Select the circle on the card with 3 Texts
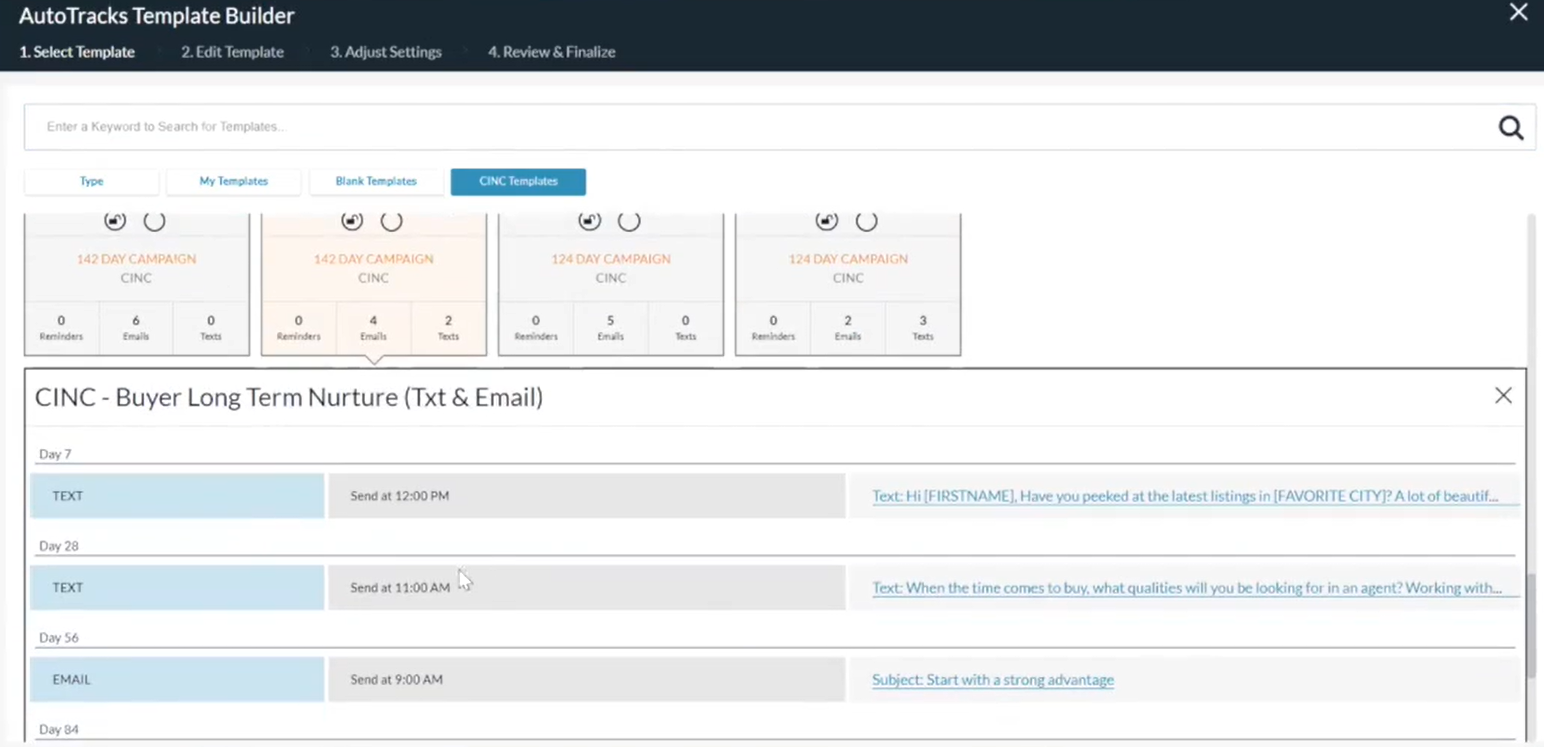This screenshot has width=1544, height=747. (867, 221)
